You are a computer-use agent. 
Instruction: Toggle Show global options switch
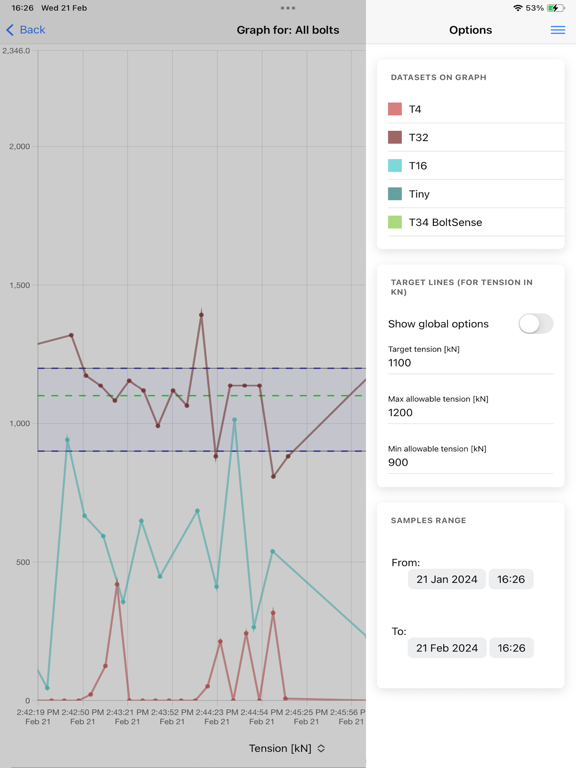[x=536, y=324]
